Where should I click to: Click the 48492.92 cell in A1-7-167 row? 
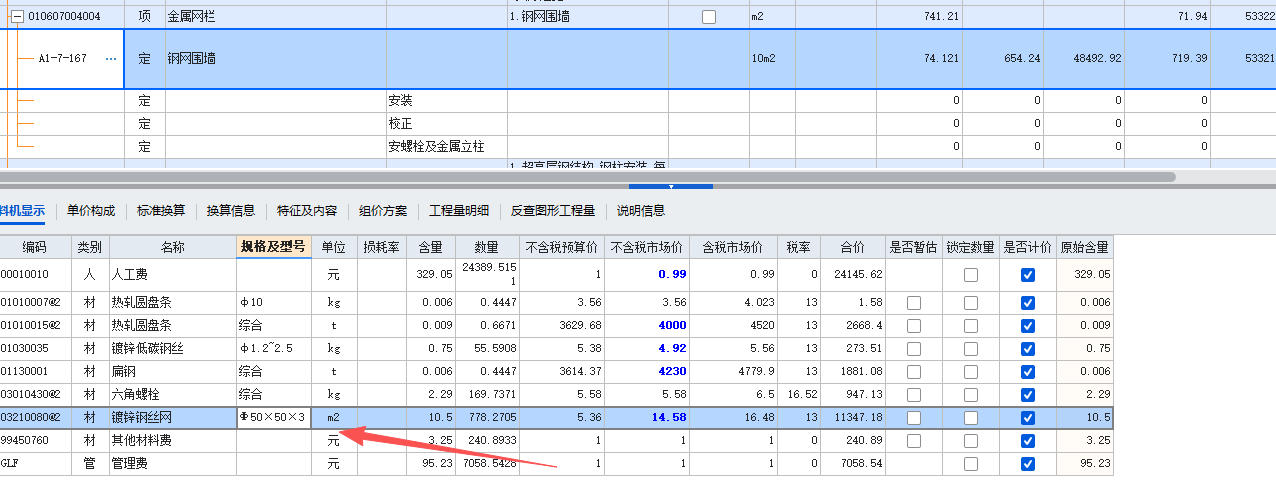tap(1086, 59)
